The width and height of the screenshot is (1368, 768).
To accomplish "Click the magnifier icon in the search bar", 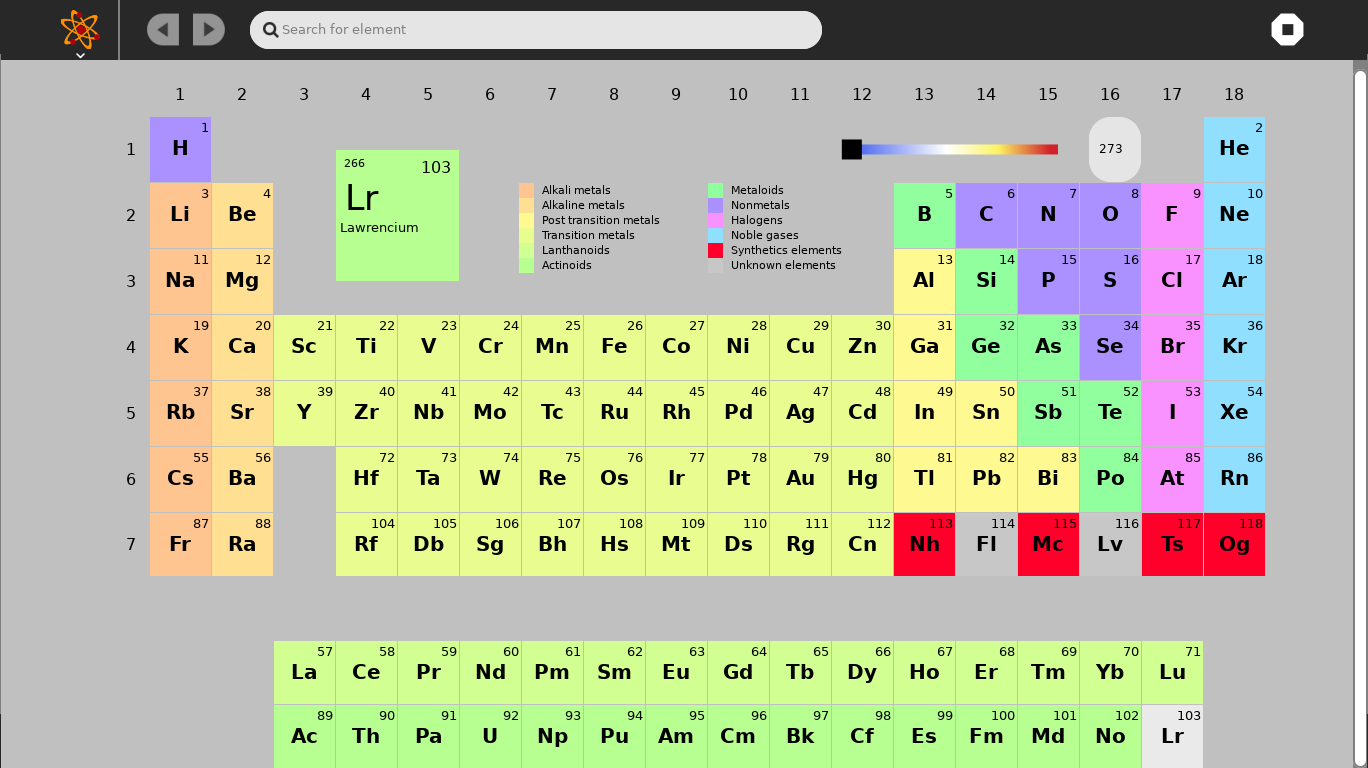I will click(x=270, y=30).
